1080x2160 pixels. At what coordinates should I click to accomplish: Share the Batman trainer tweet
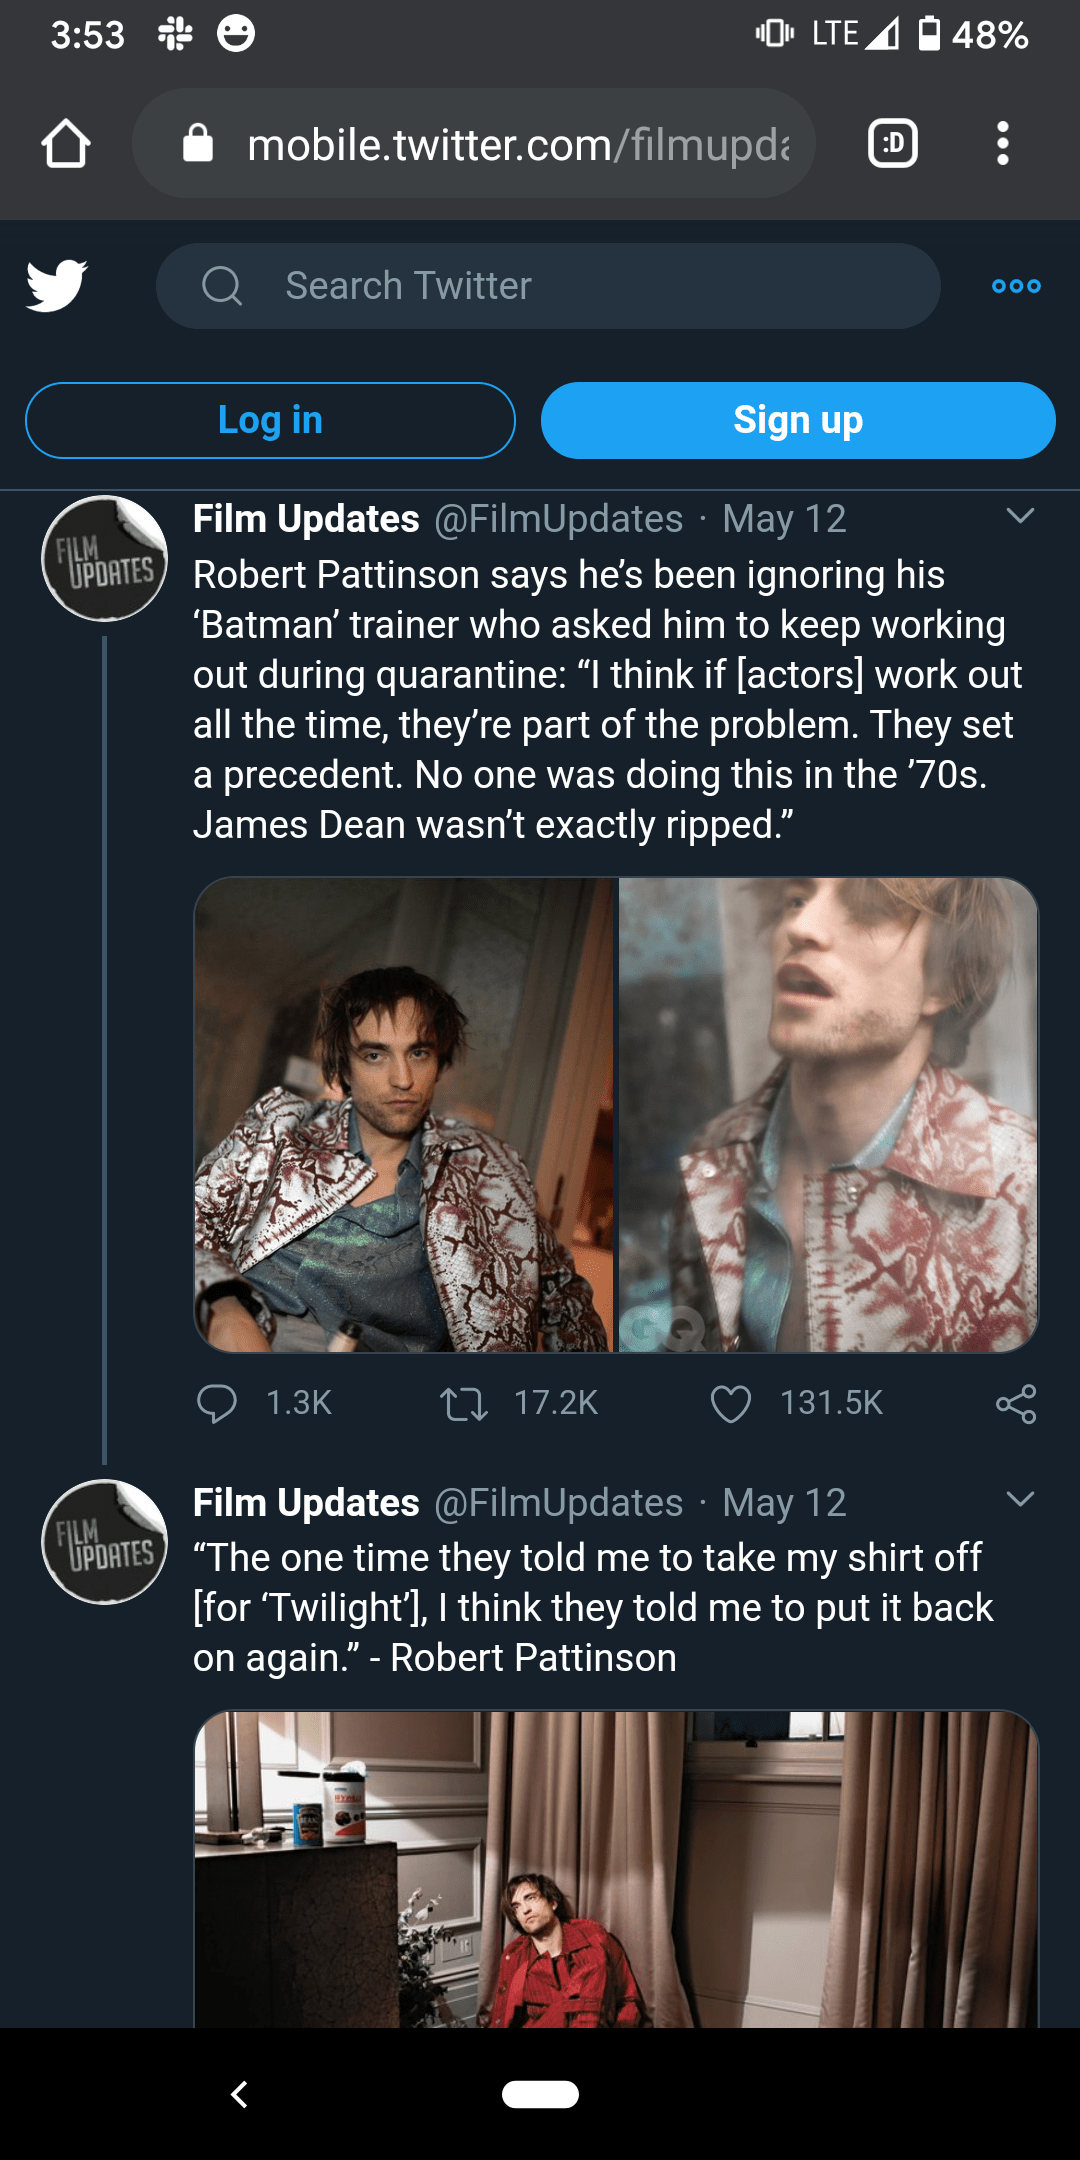click(1016, 1403)
